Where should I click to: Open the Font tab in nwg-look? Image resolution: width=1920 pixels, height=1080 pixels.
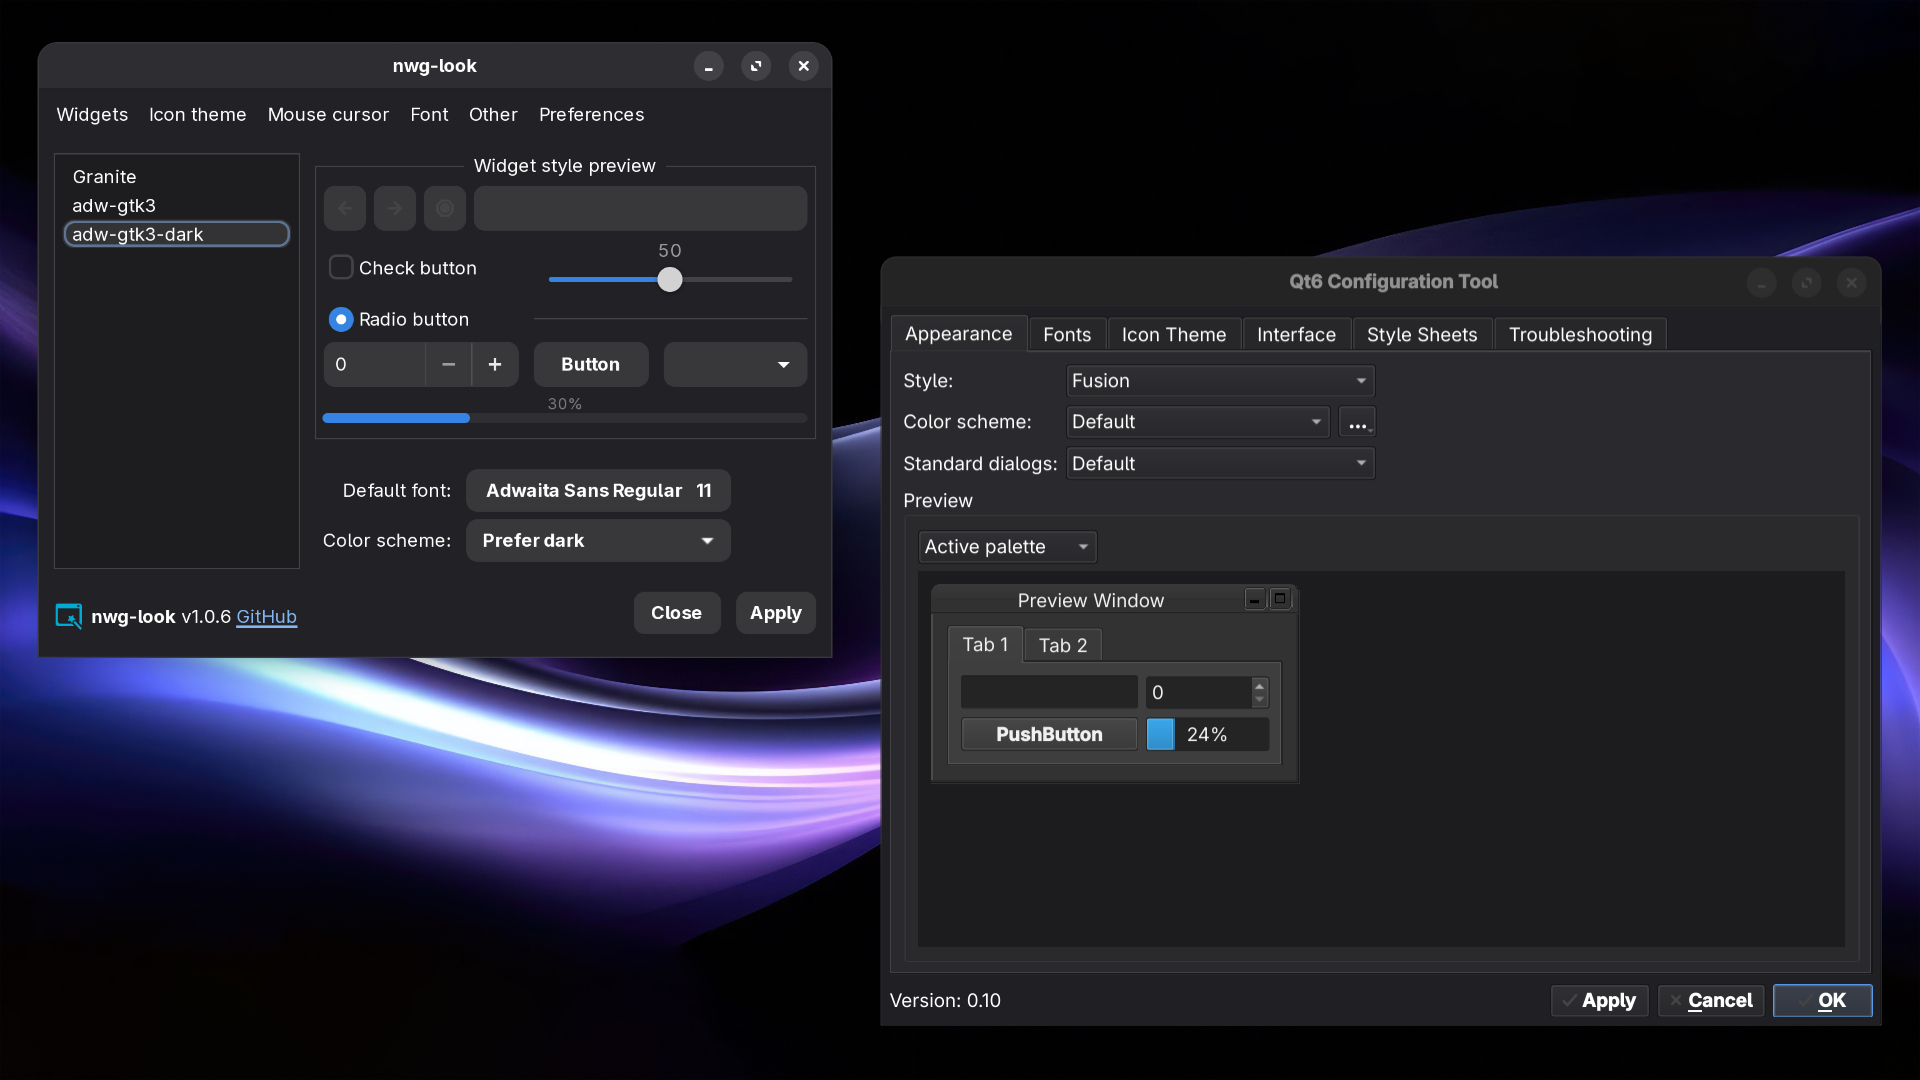[x=429, y=115]
